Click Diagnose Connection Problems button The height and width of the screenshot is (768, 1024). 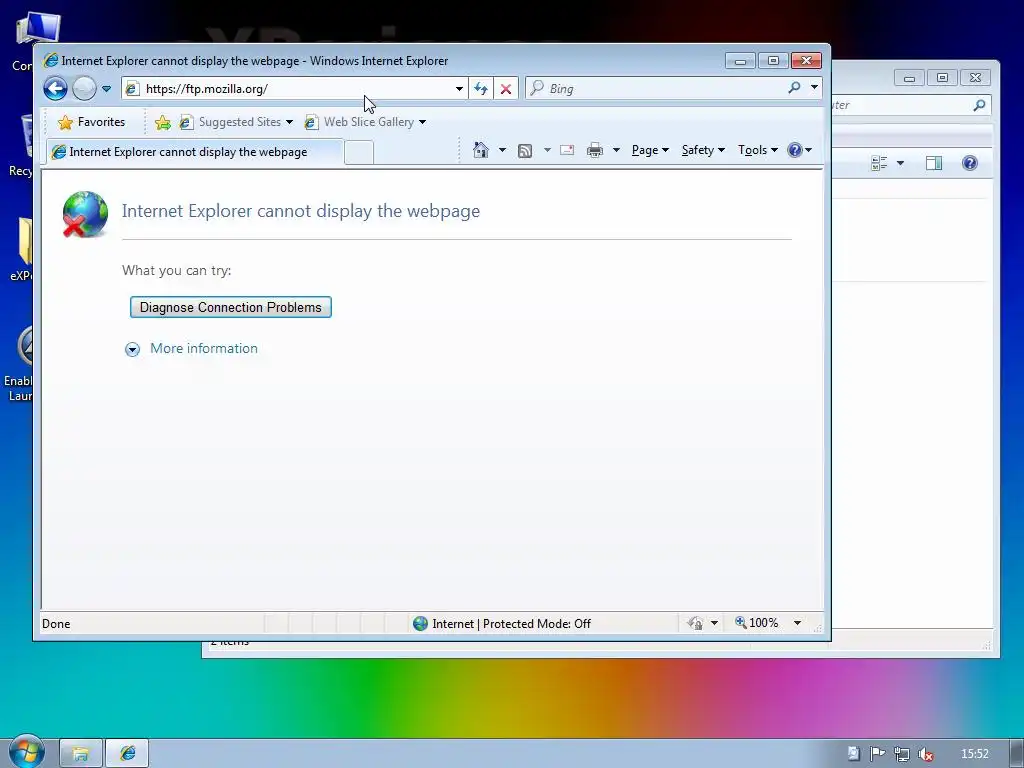tap(231, 308)
